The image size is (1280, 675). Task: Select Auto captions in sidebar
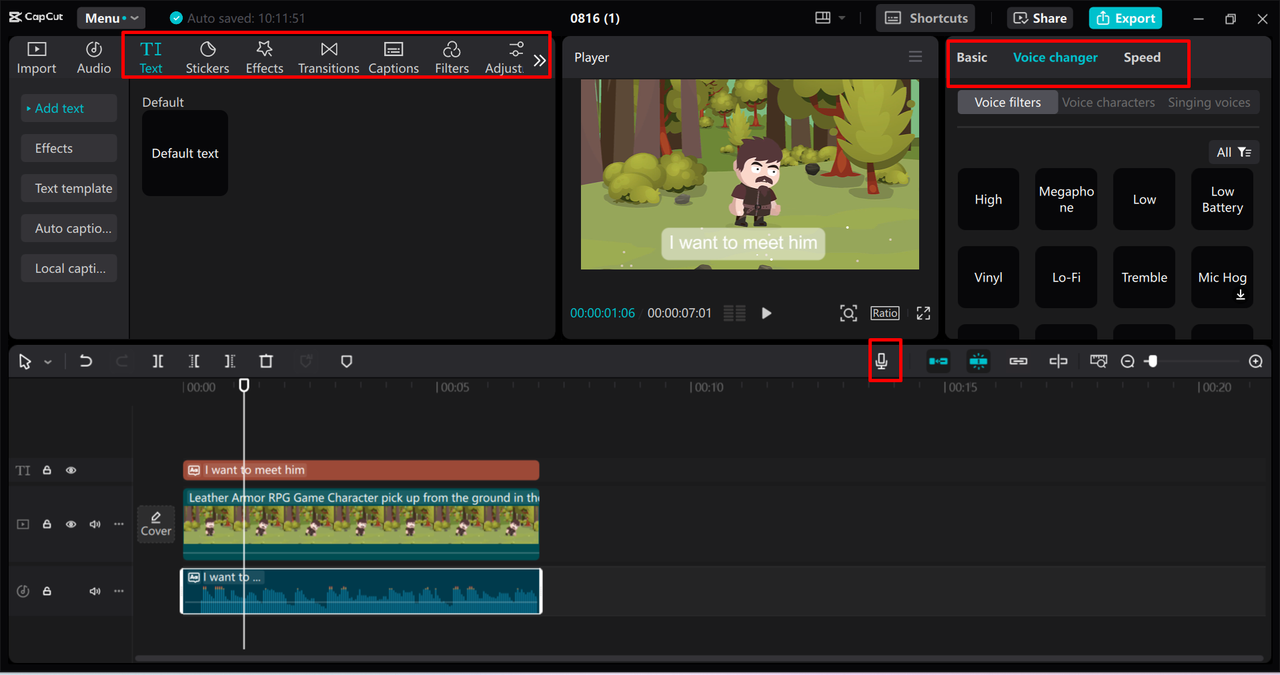[69, 228]
